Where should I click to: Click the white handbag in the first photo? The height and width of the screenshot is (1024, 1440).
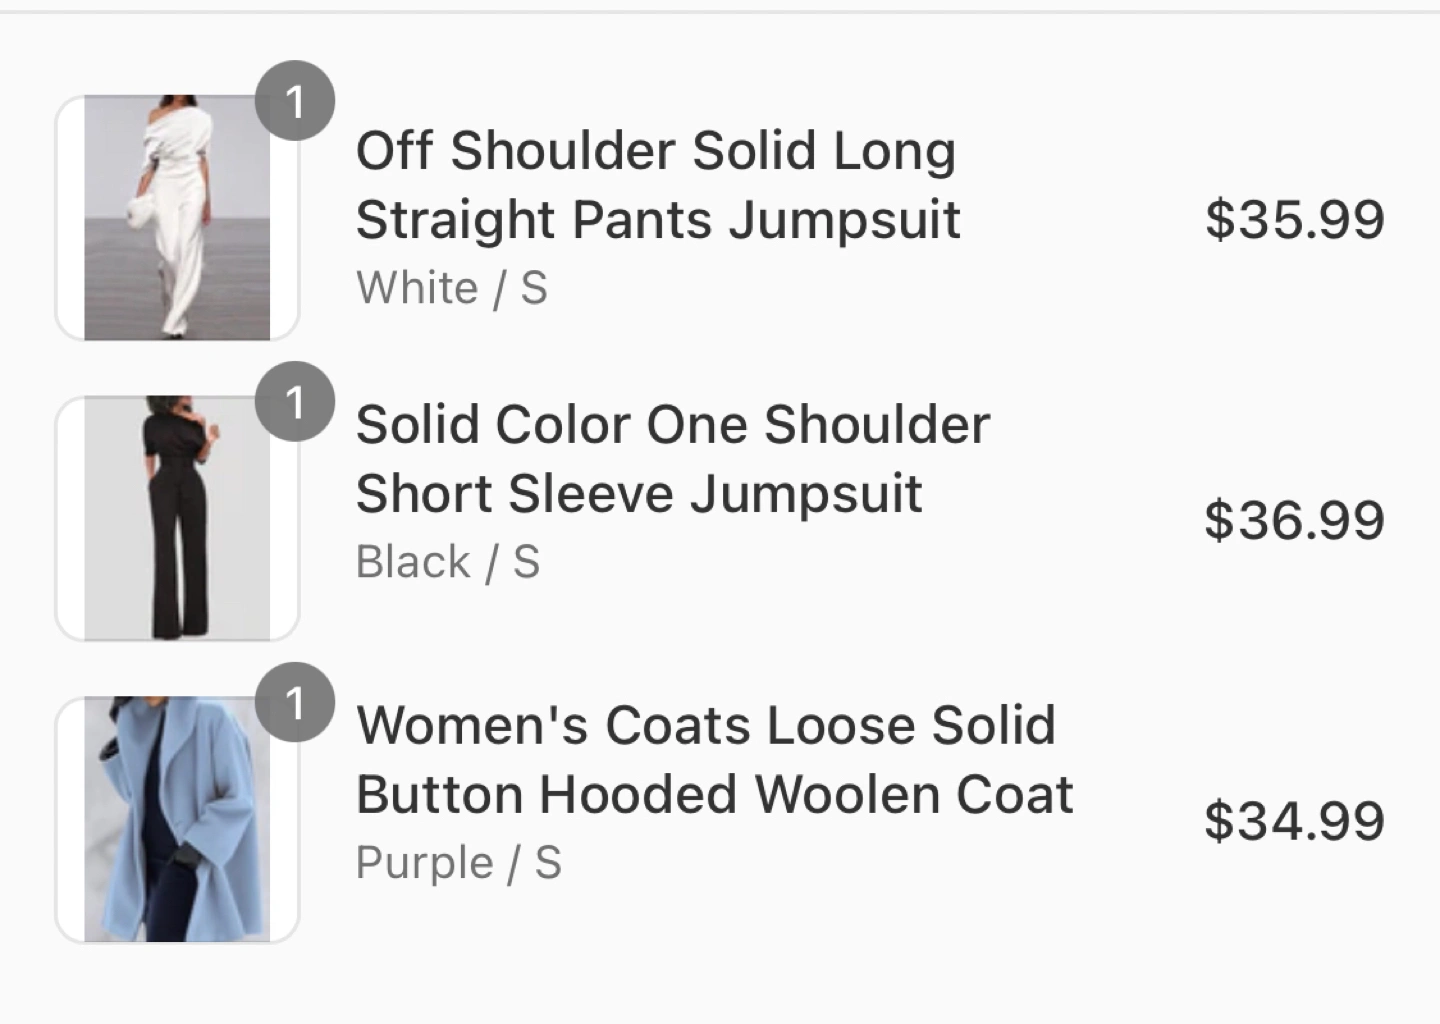click(140, 213)
